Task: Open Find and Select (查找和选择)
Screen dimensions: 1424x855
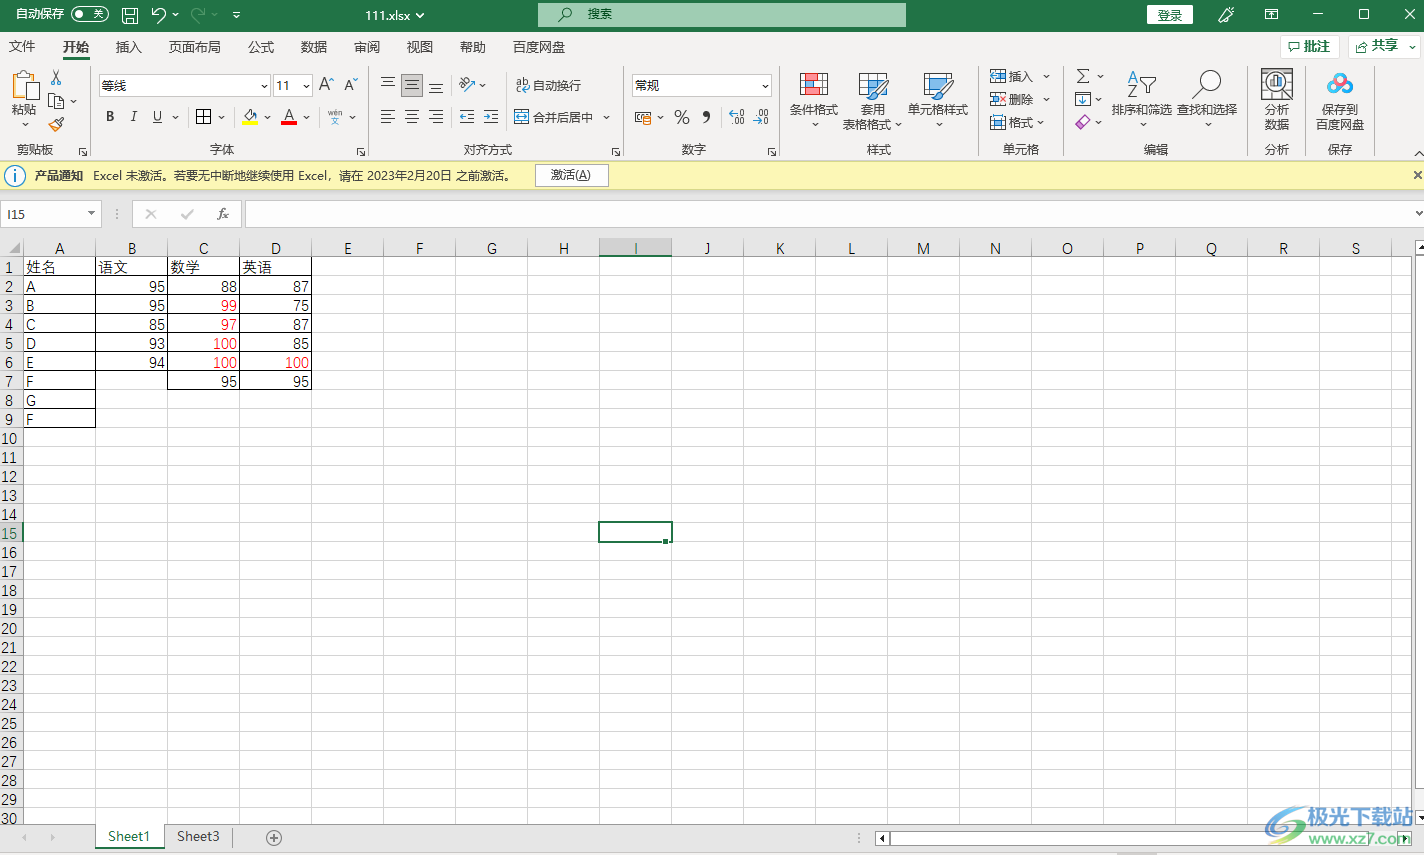Action: coord(1207,100)
